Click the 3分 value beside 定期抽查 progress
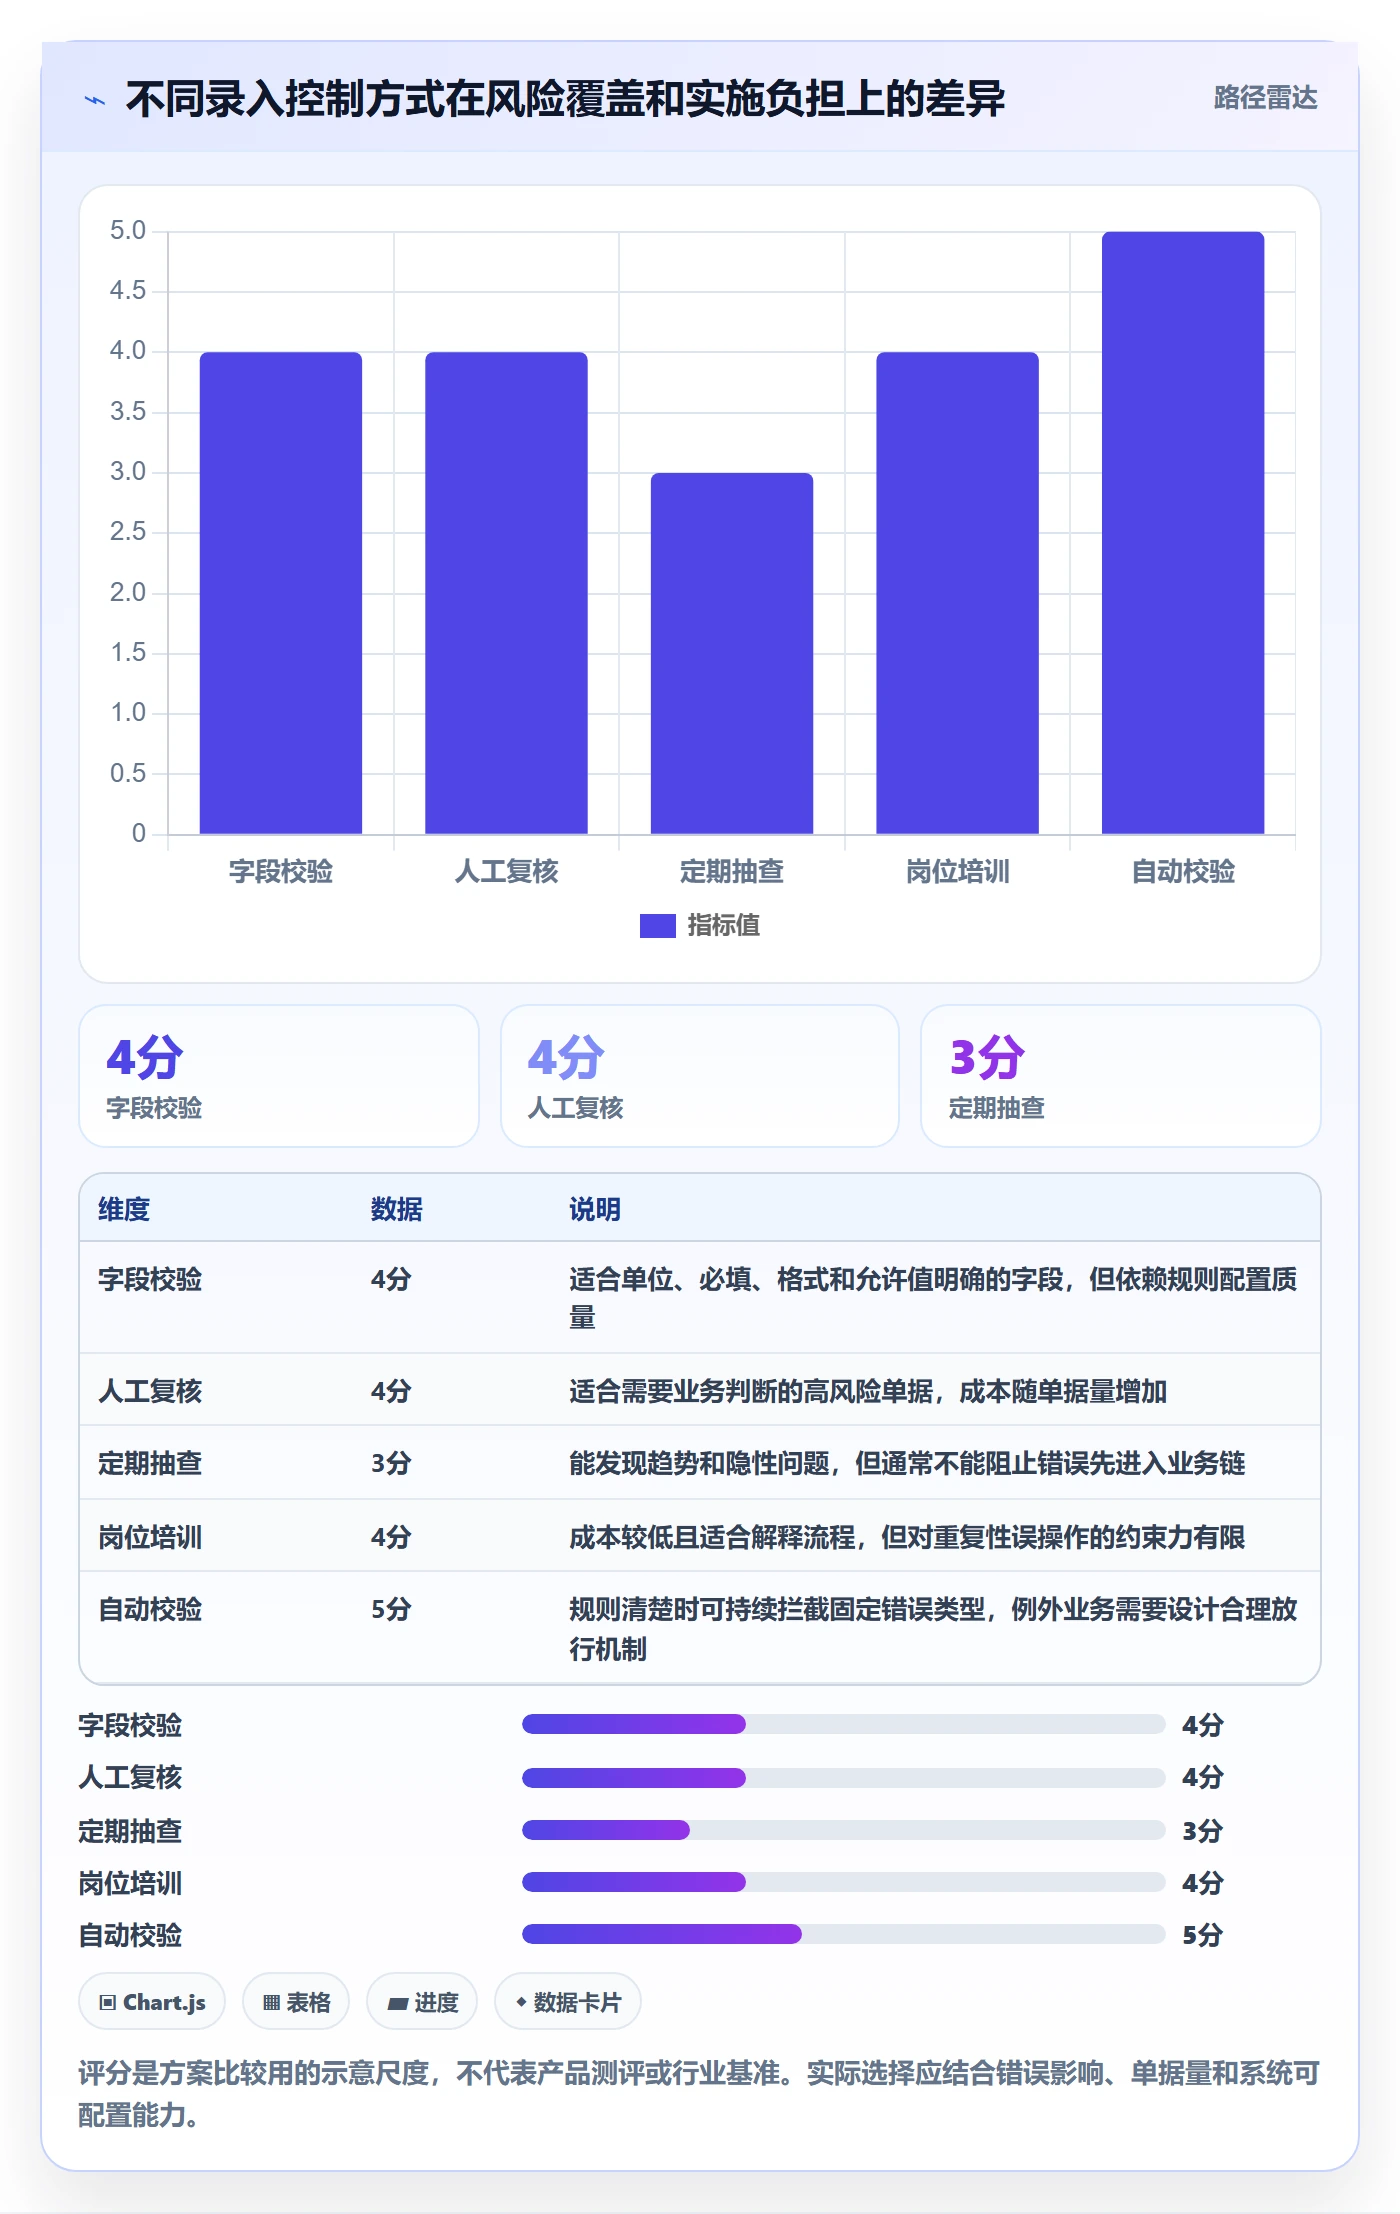 [x=1203, y=1831]
